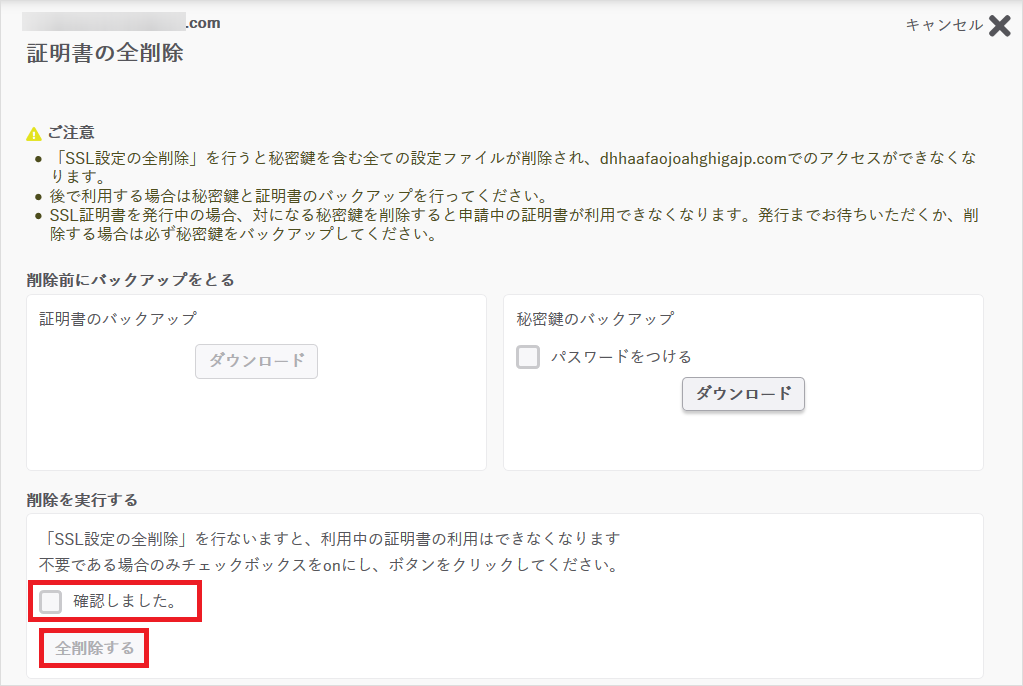The image size is (1023, 686).
Task: Click the 全削除する button
Action: click(95, 648)
